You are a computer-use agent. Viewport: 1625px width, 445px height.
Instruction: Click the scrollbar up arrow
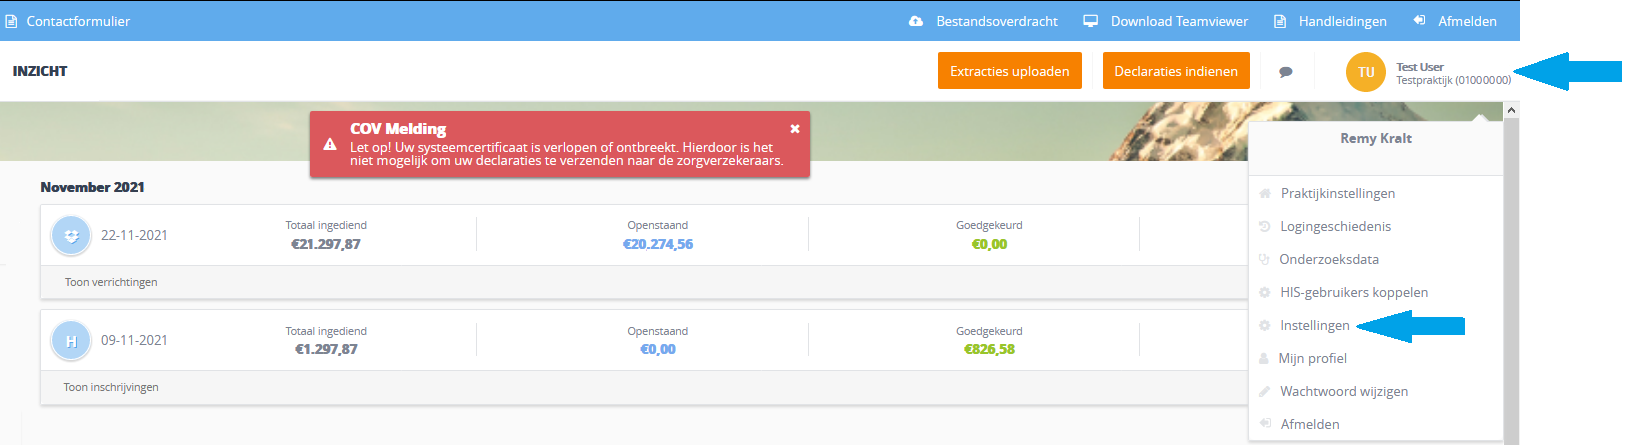click(x=1511, y=110)
